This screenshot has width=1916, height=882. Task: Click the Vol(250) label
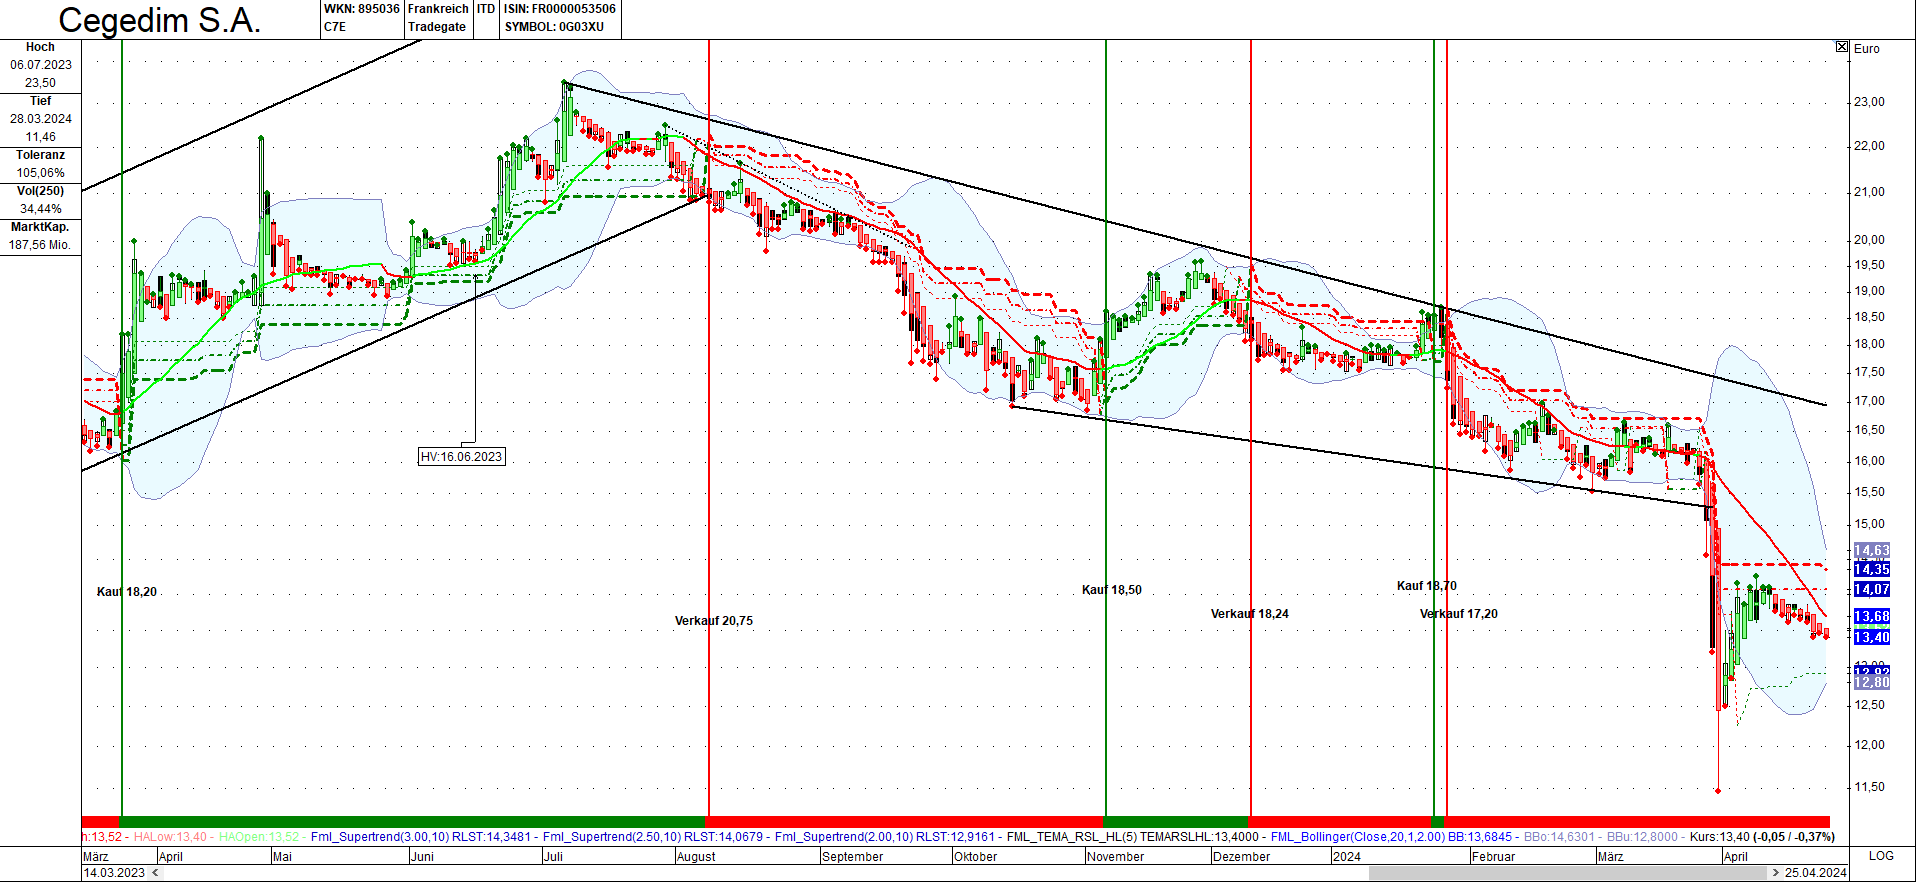click(40, 191)
